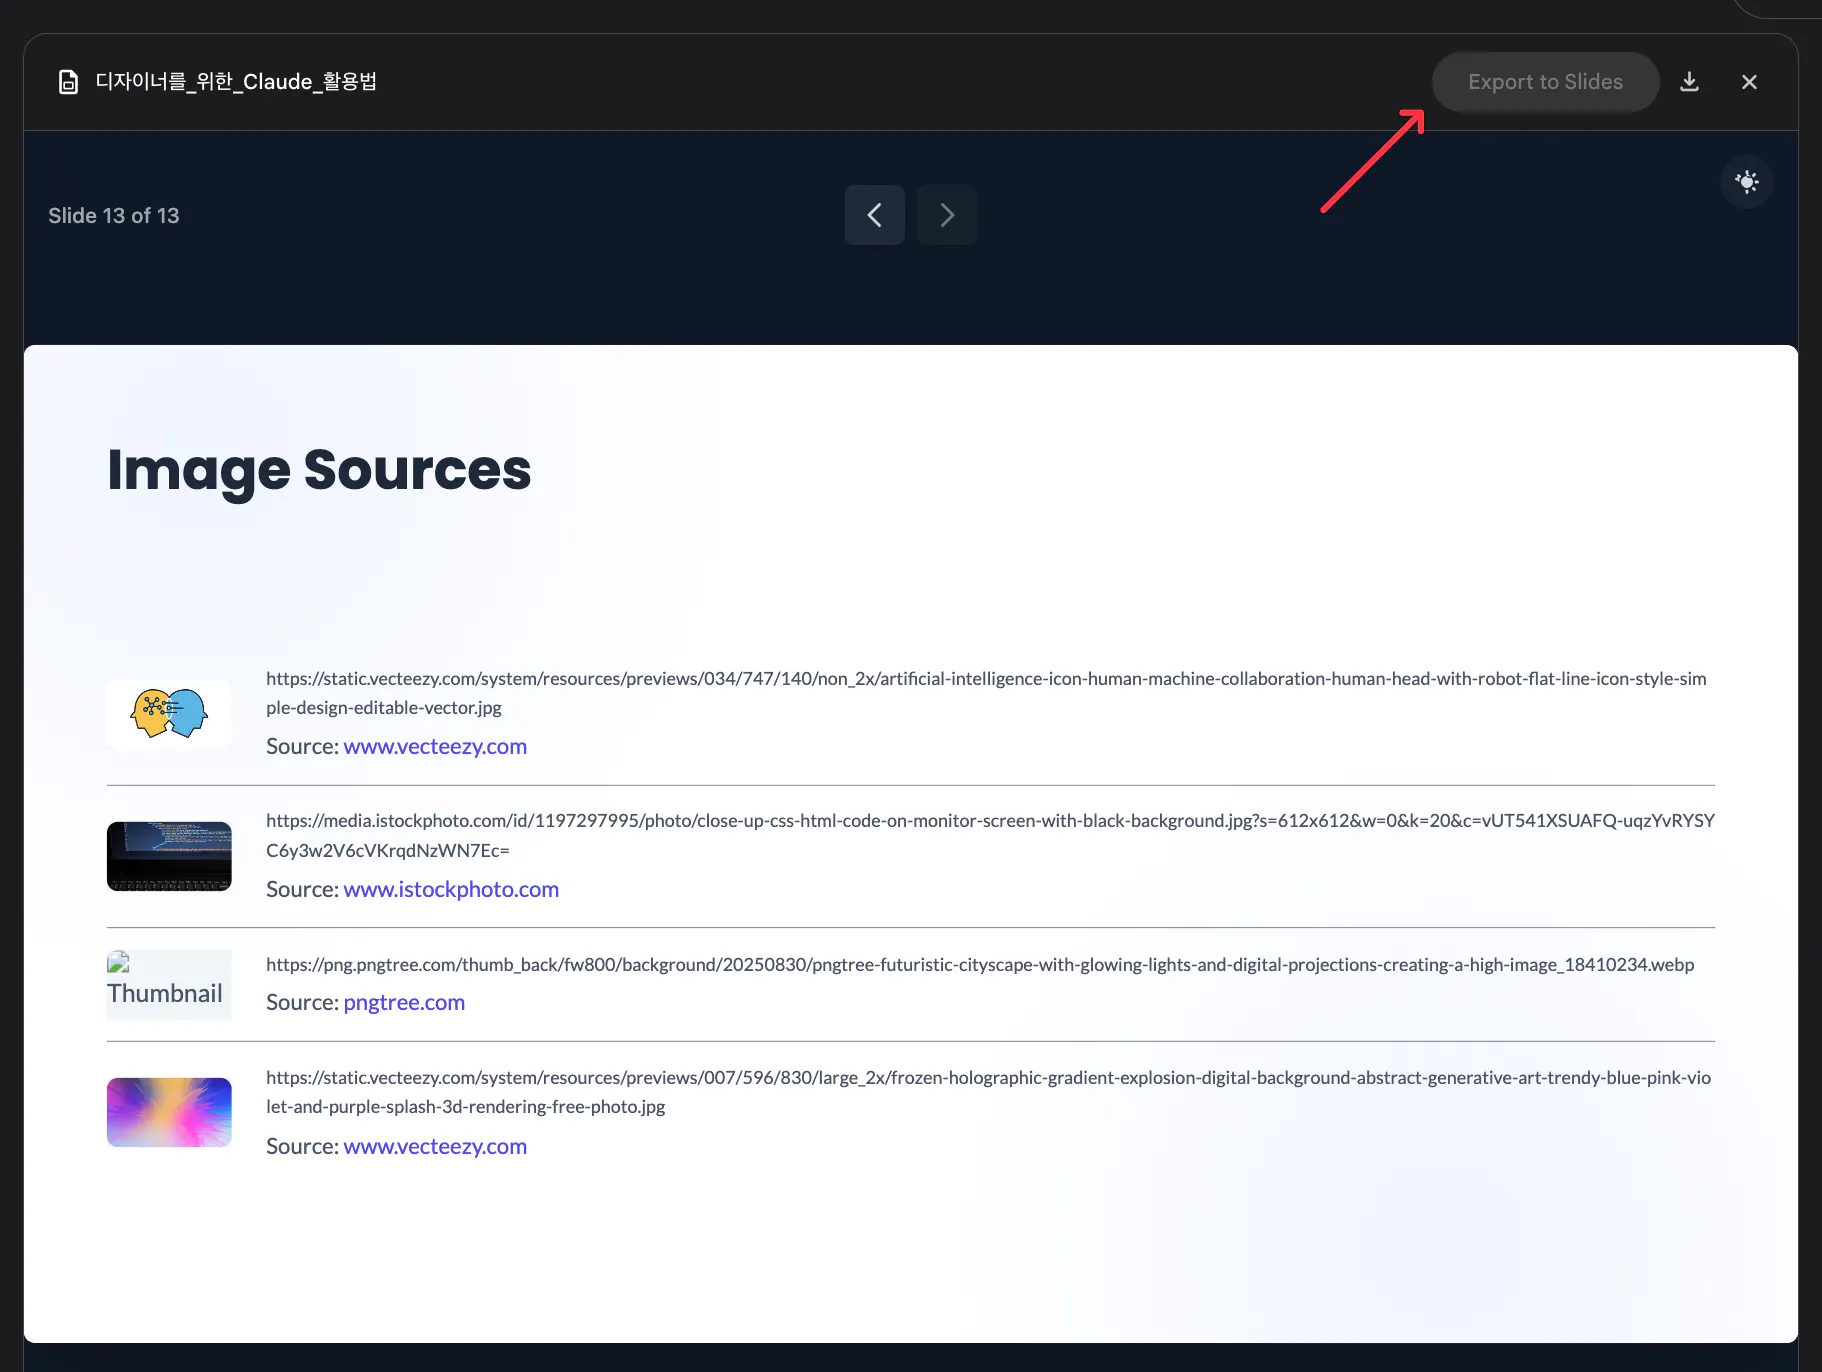Click the pngtree image URL text
The height and width of the screenshot is (1372, 1822).
pyautogui.click(x=979, y=964)
